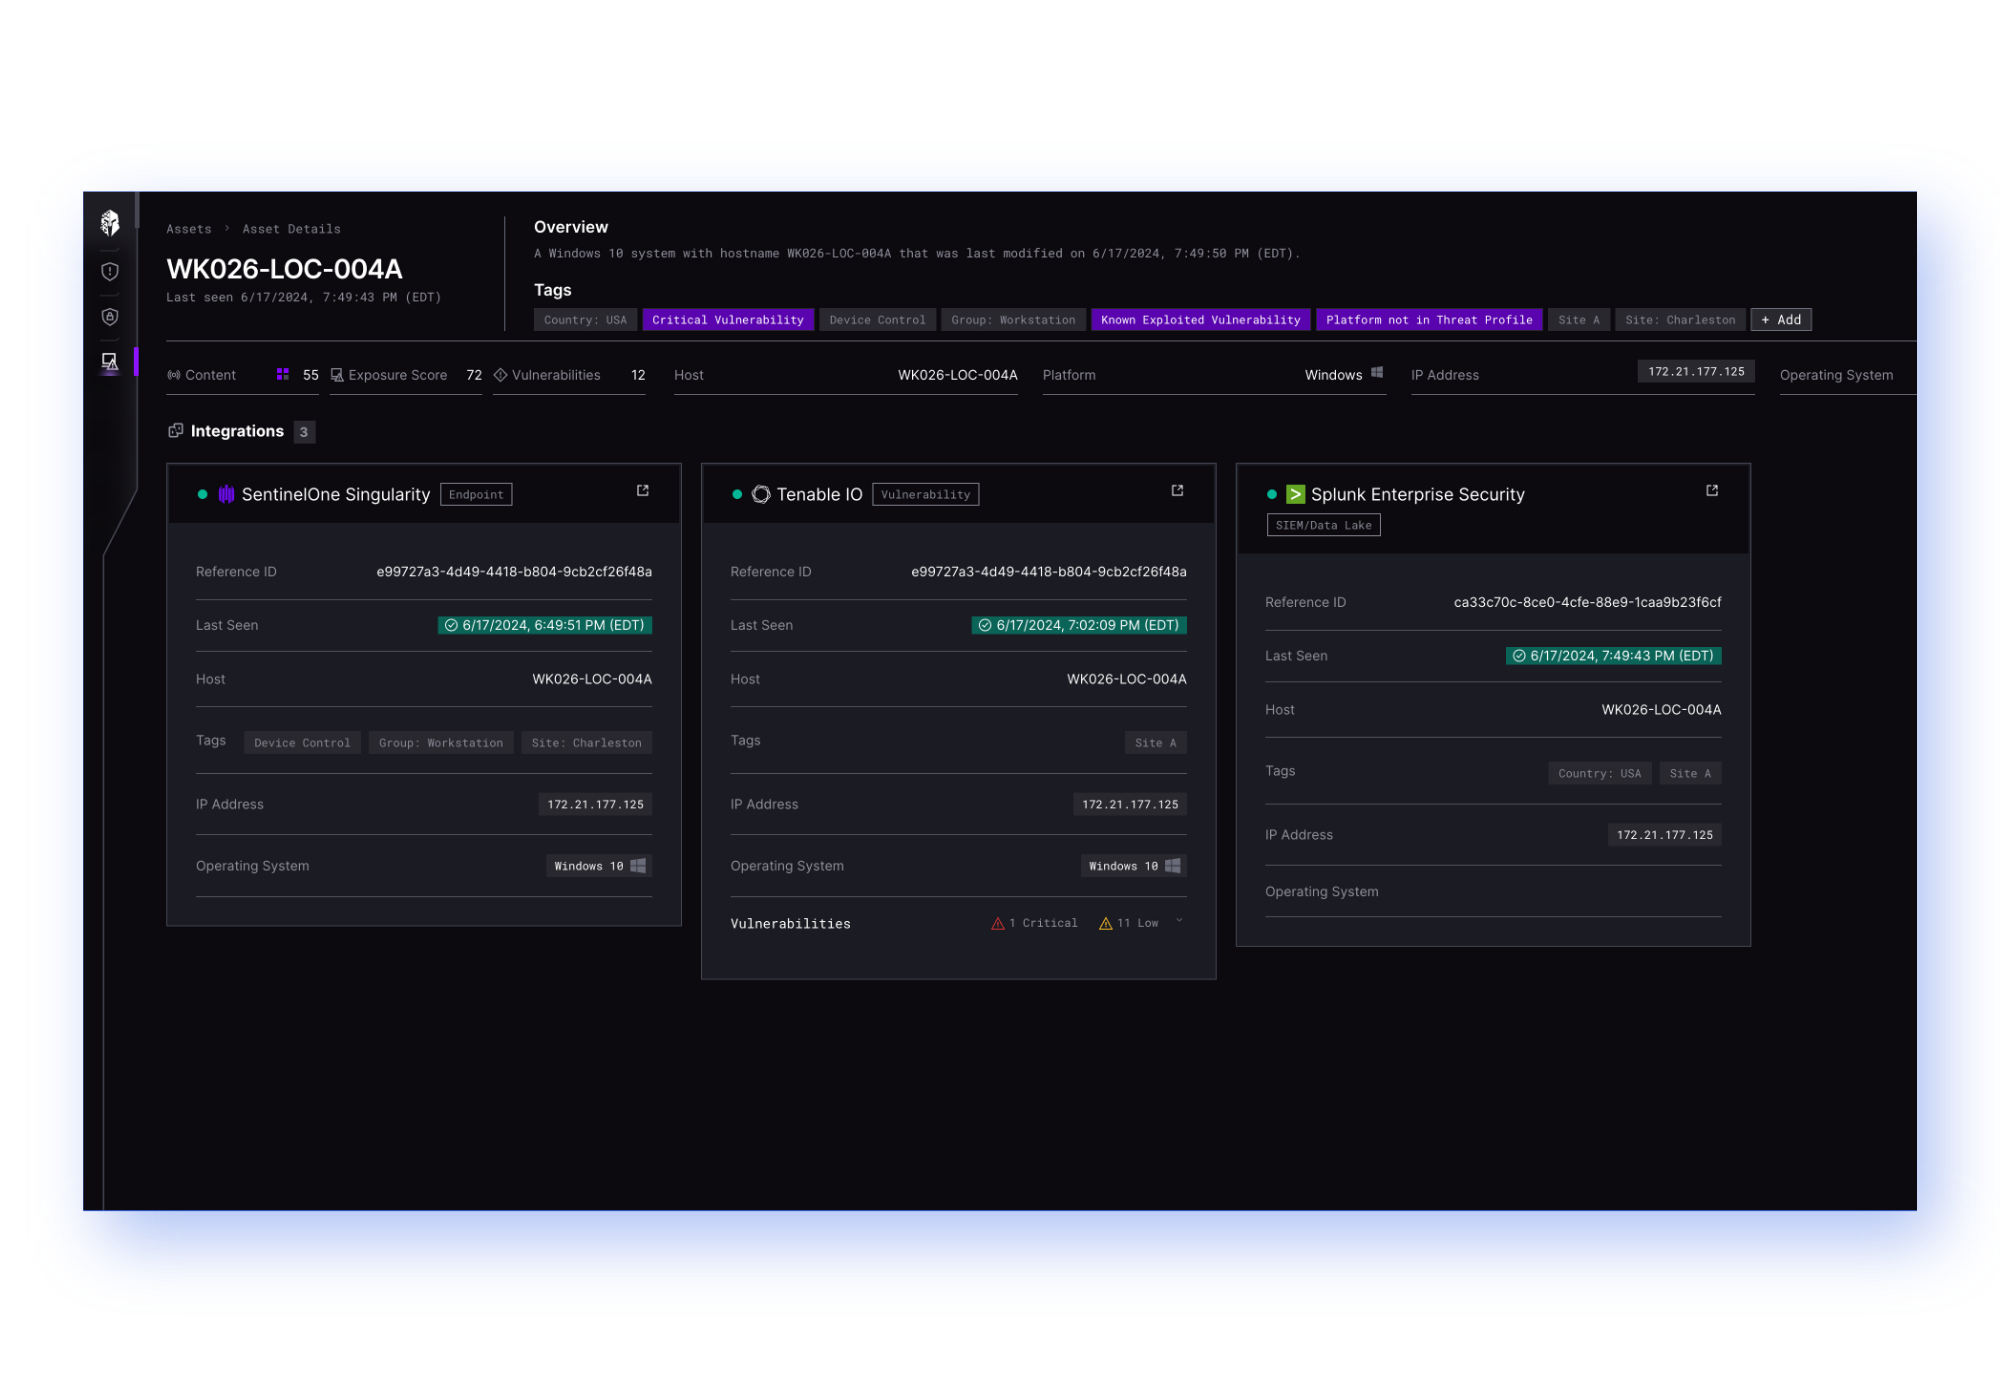Screen dimensions: 2000x1400
Task: Go to Assets breadcrumb
Action: [189, 229]
